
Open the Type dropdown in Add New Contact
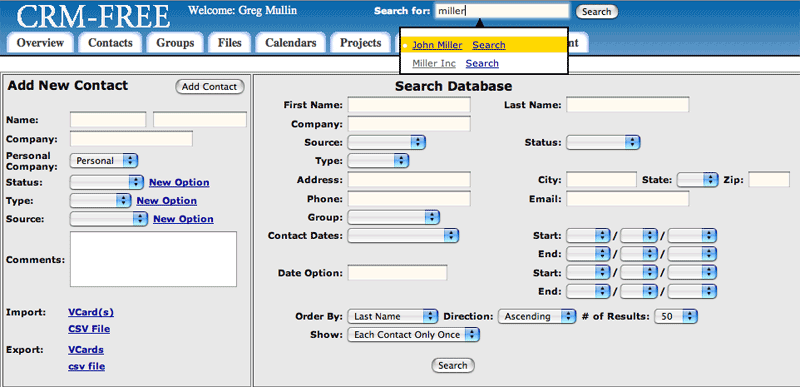(101, 201)
